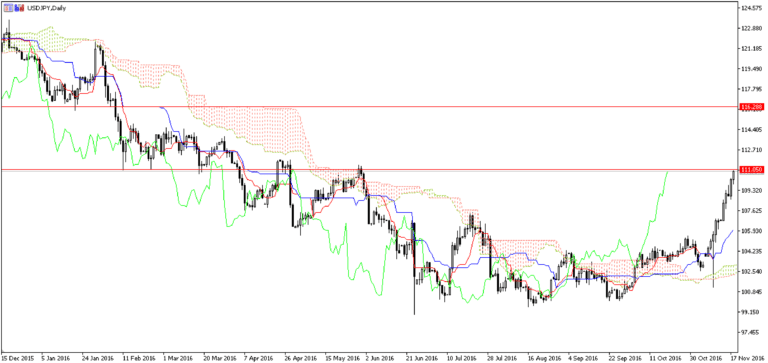This screenshot has height=363, width=768.
Task: Click the 121.185 price axis label
Action: tap(750, 49)
